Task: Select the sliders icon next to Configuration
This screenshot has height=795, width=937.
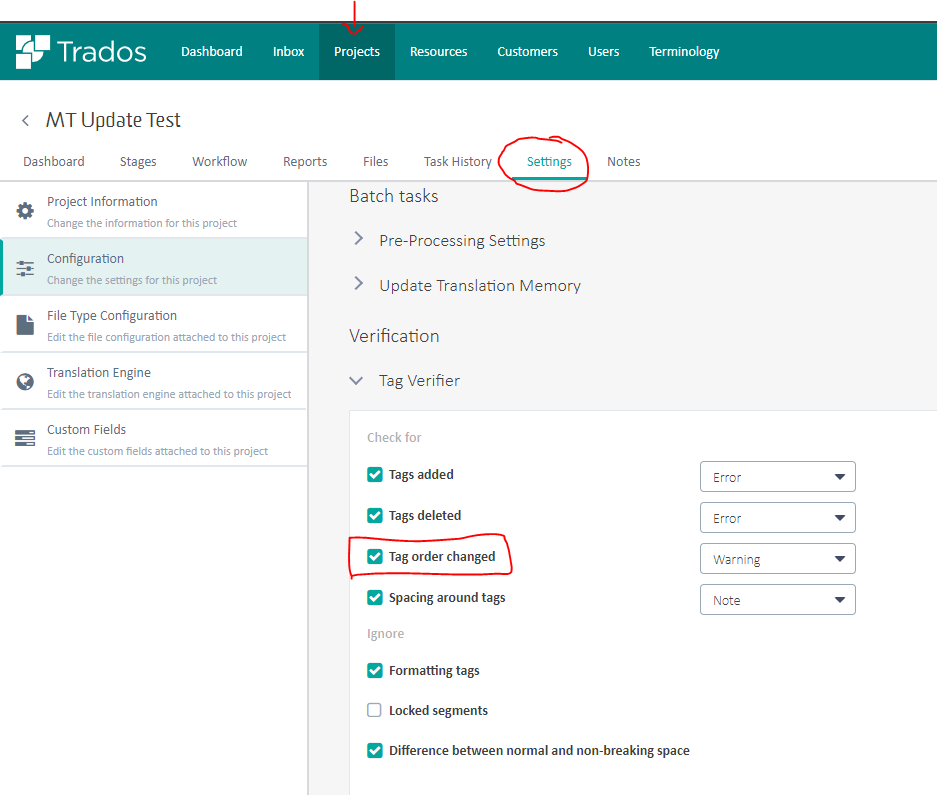Action: click(x=26, y=267)
